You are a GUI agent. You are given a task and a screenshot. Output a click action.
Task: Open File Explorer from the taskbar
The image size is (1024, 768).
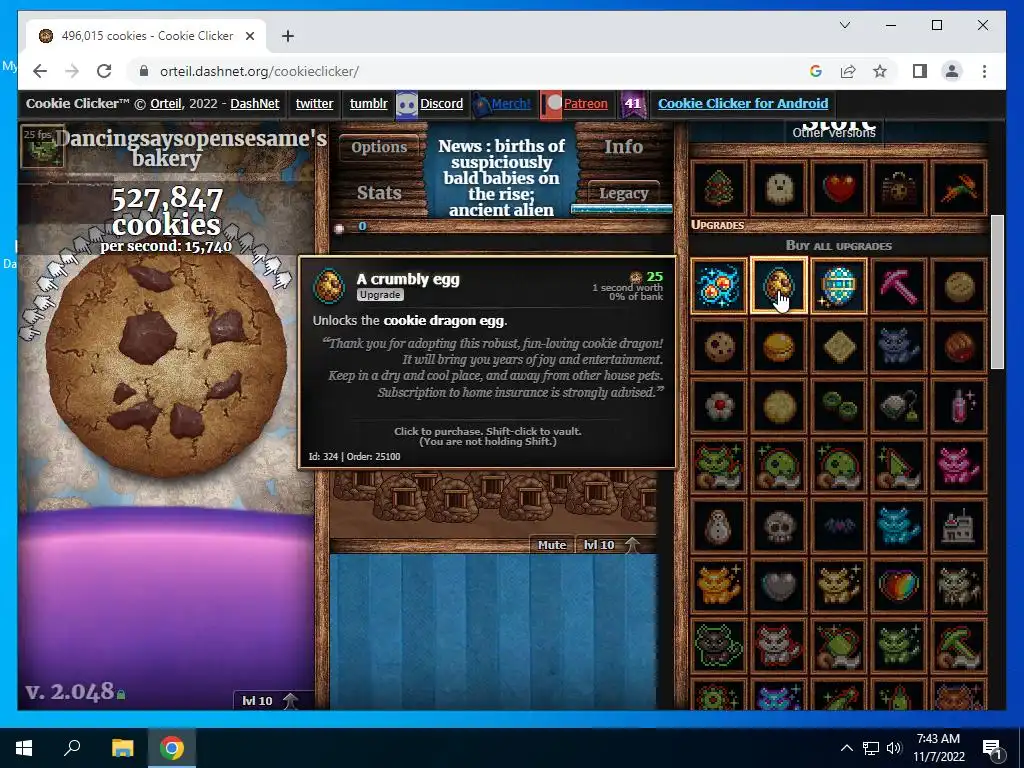tap(122, 748)
